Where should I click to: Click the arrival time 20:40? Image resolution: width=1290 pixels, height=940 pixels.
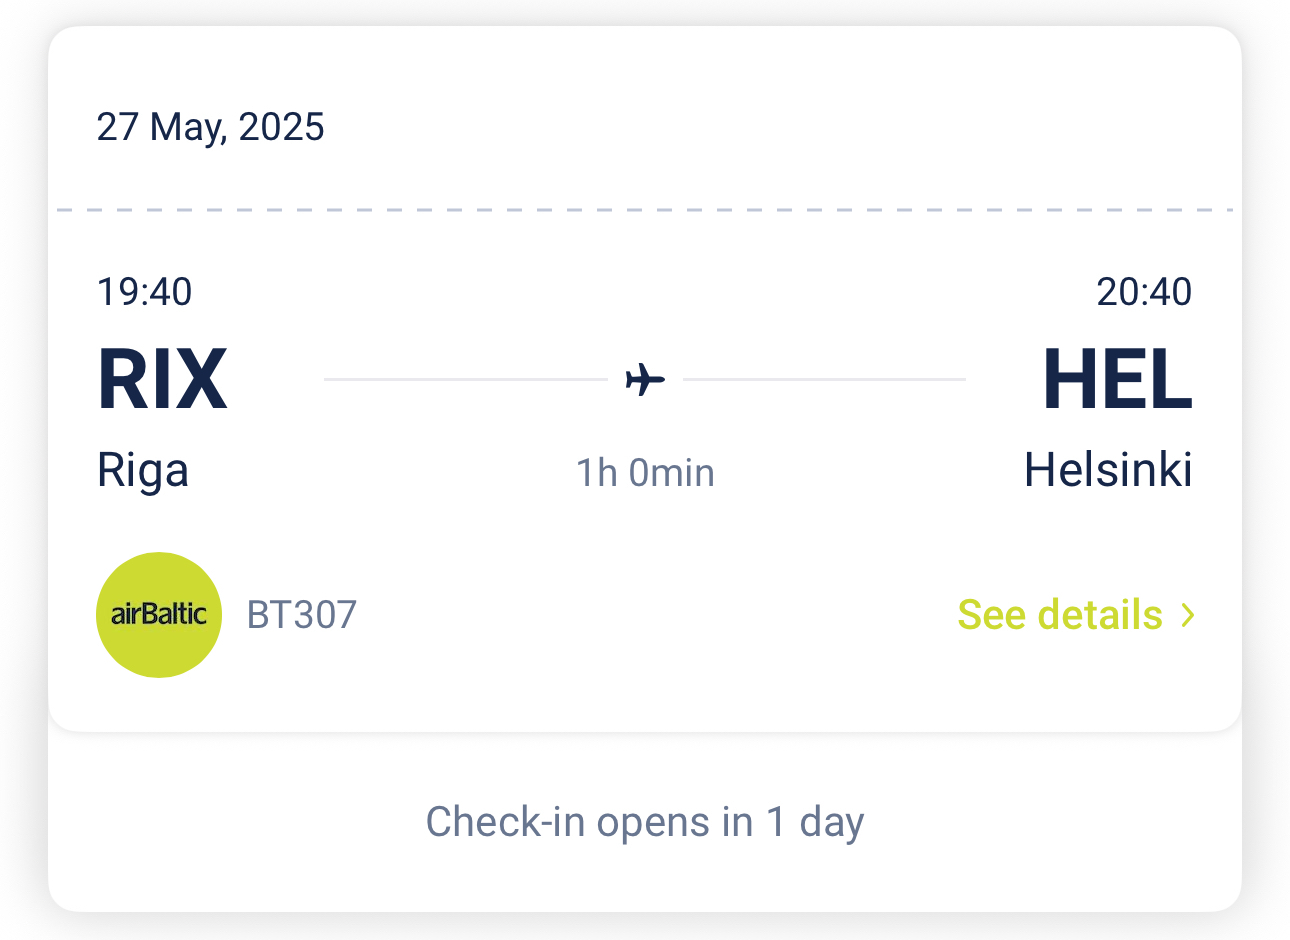(1144, 292)
